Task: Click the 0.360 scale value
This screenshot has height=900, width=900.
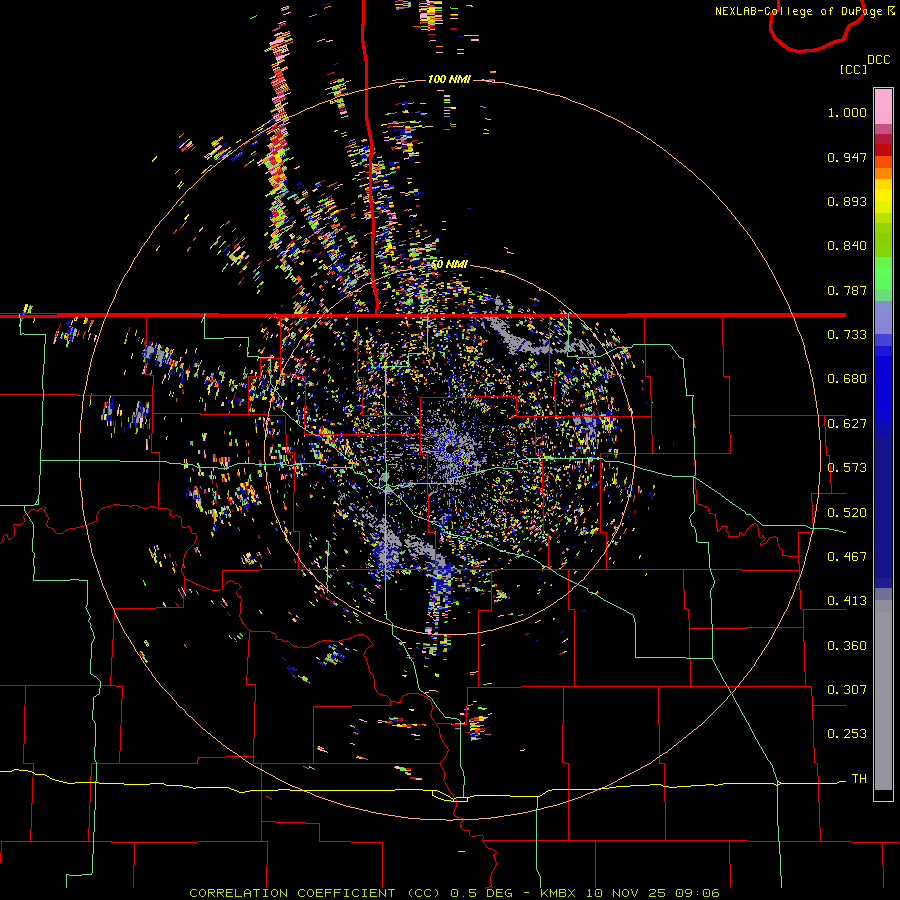Action: click(847, 646)
